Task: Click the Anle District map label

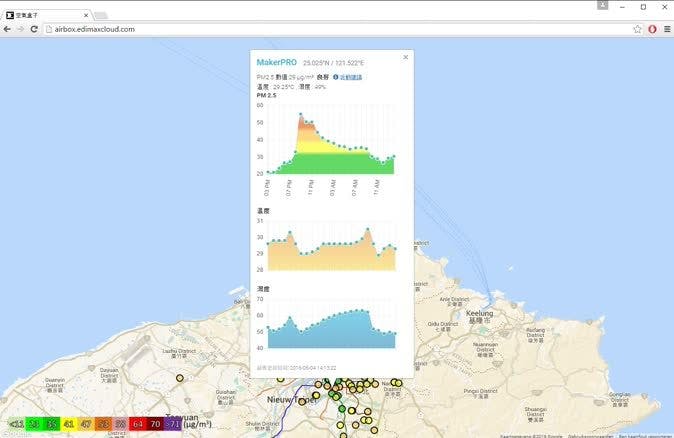Action: pos(454,301)
